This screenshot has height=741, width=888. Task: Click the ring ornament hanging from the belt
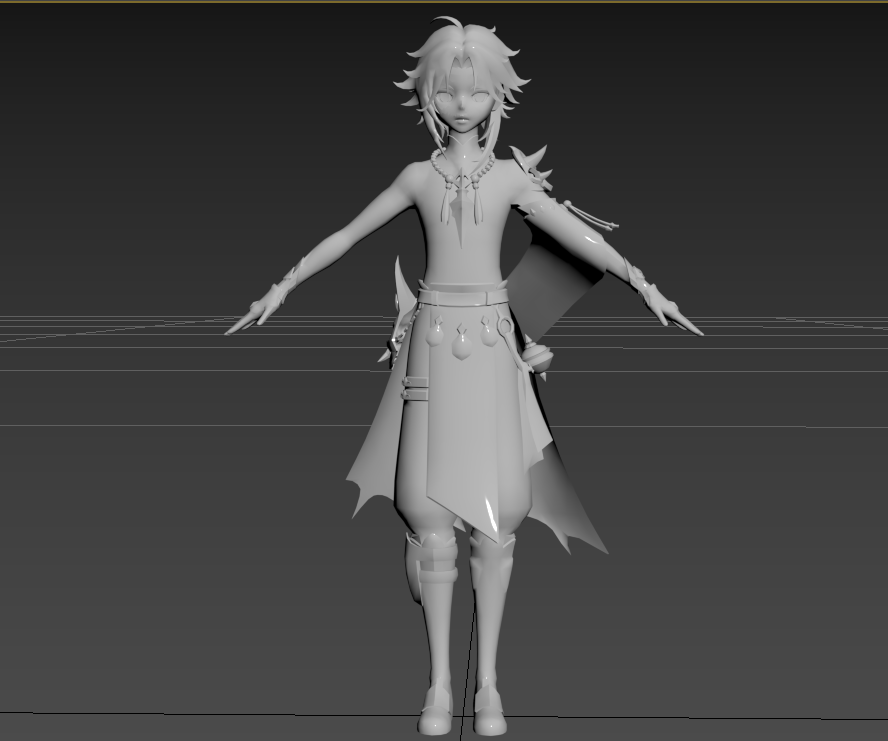click(x=504, y=326)
